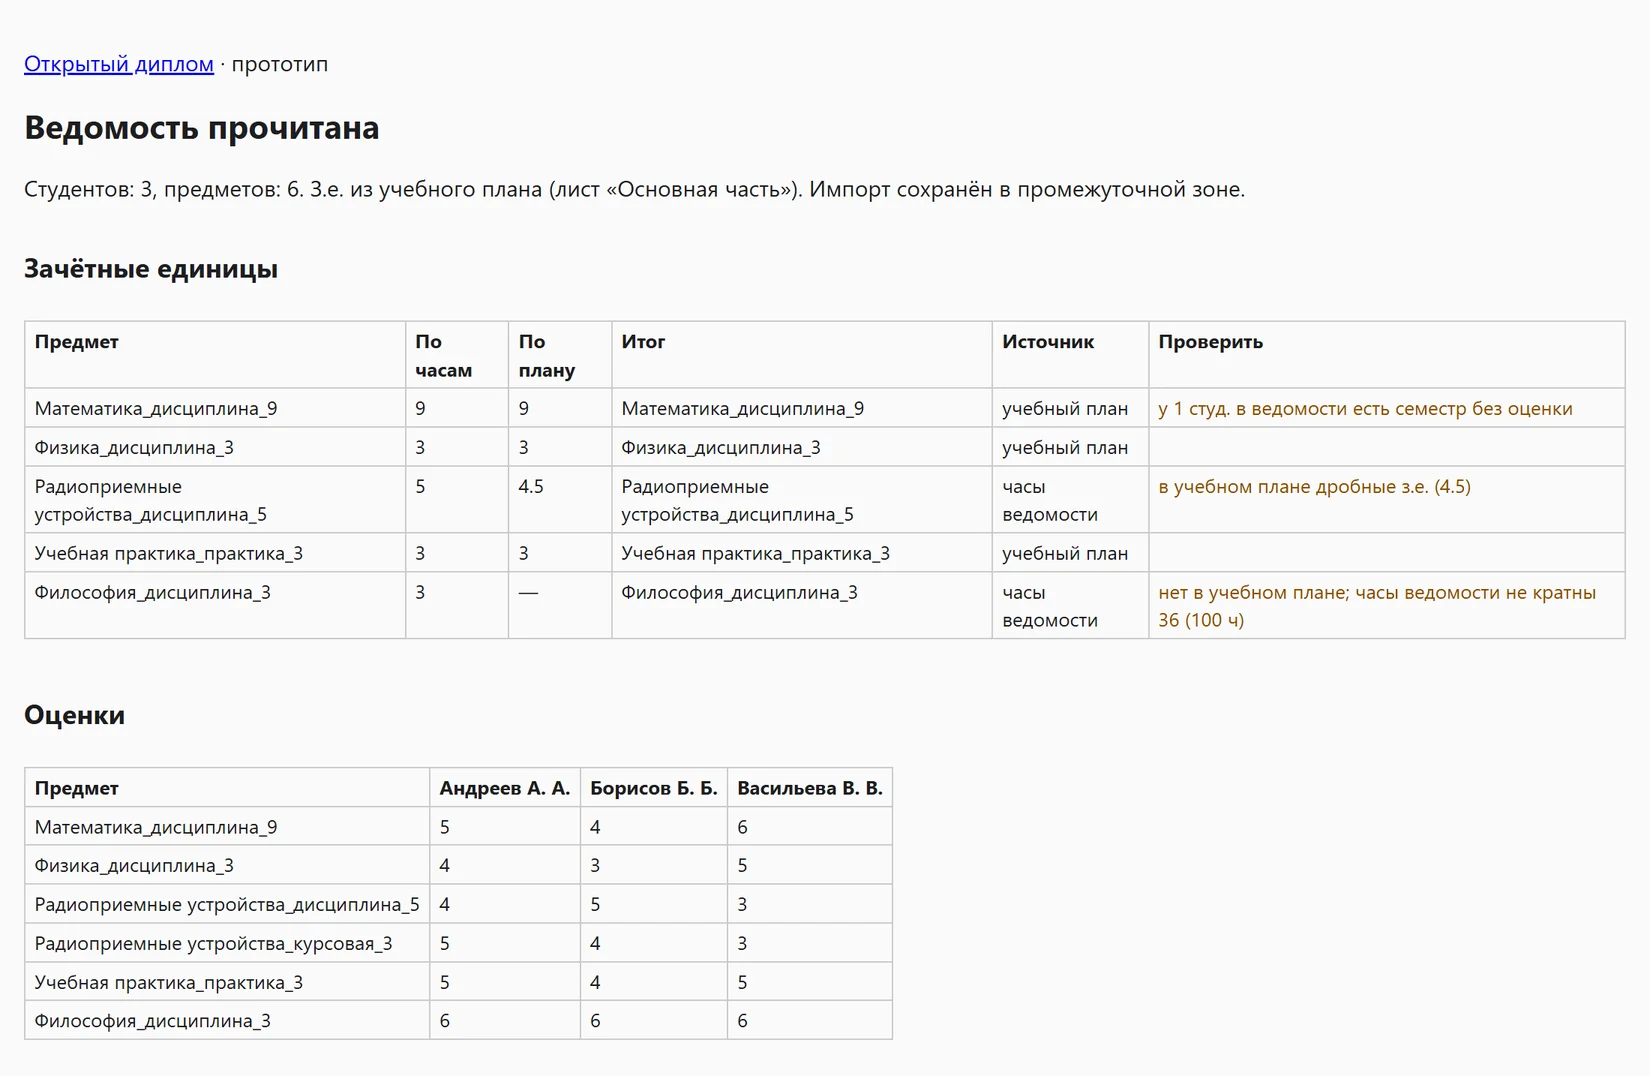Click «учебный план» source in the Физика row

point(1065,447)
